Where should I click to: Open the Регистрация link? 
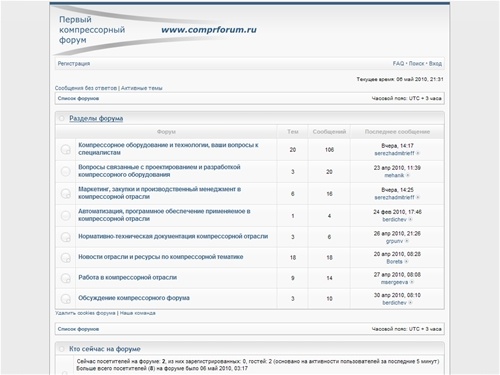click(74, 63)
